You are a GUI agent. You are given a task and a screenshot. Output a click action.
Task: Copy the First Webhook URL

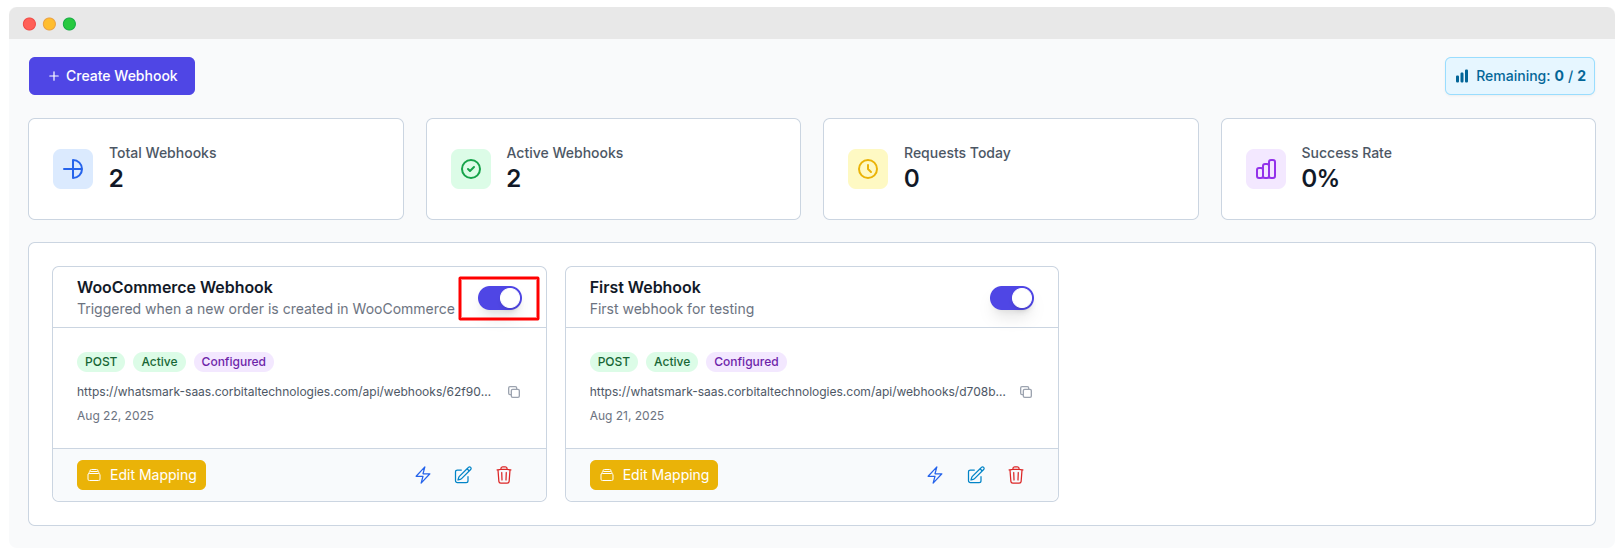coord(1026,392)
